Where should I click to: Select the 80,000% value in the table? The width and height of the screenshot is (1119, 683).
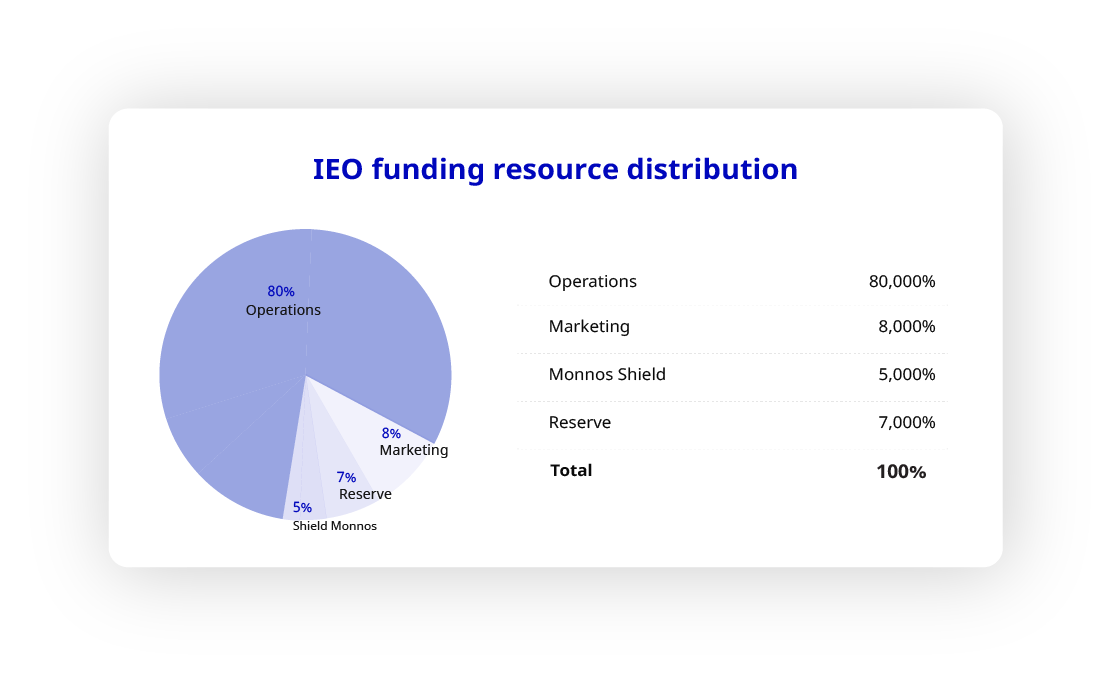902,281
